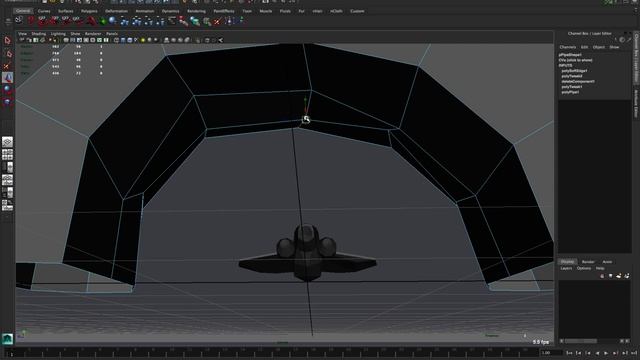Image resolution: width=640 pixels, height=360 pixels.
Task: Open the vertical Attribute Editor tab
Action: click(636, 104)
